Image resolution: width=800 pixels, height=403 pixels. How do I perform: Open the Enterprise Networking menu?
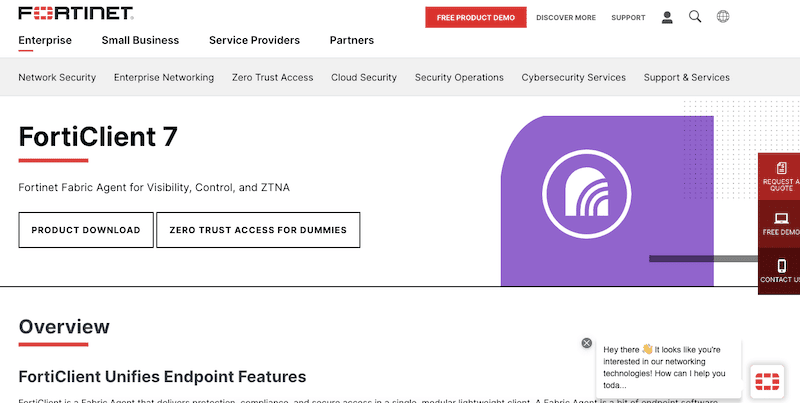[x=164, y=78]
